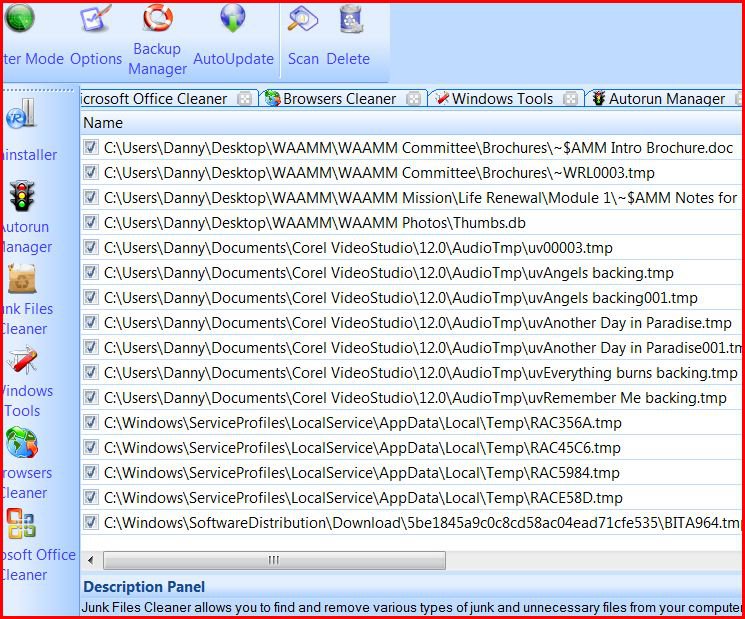Uncheck the ~WRL0003.tmp file checkbox
Screen dimensions: 745x619
click(x=90, y=172)
